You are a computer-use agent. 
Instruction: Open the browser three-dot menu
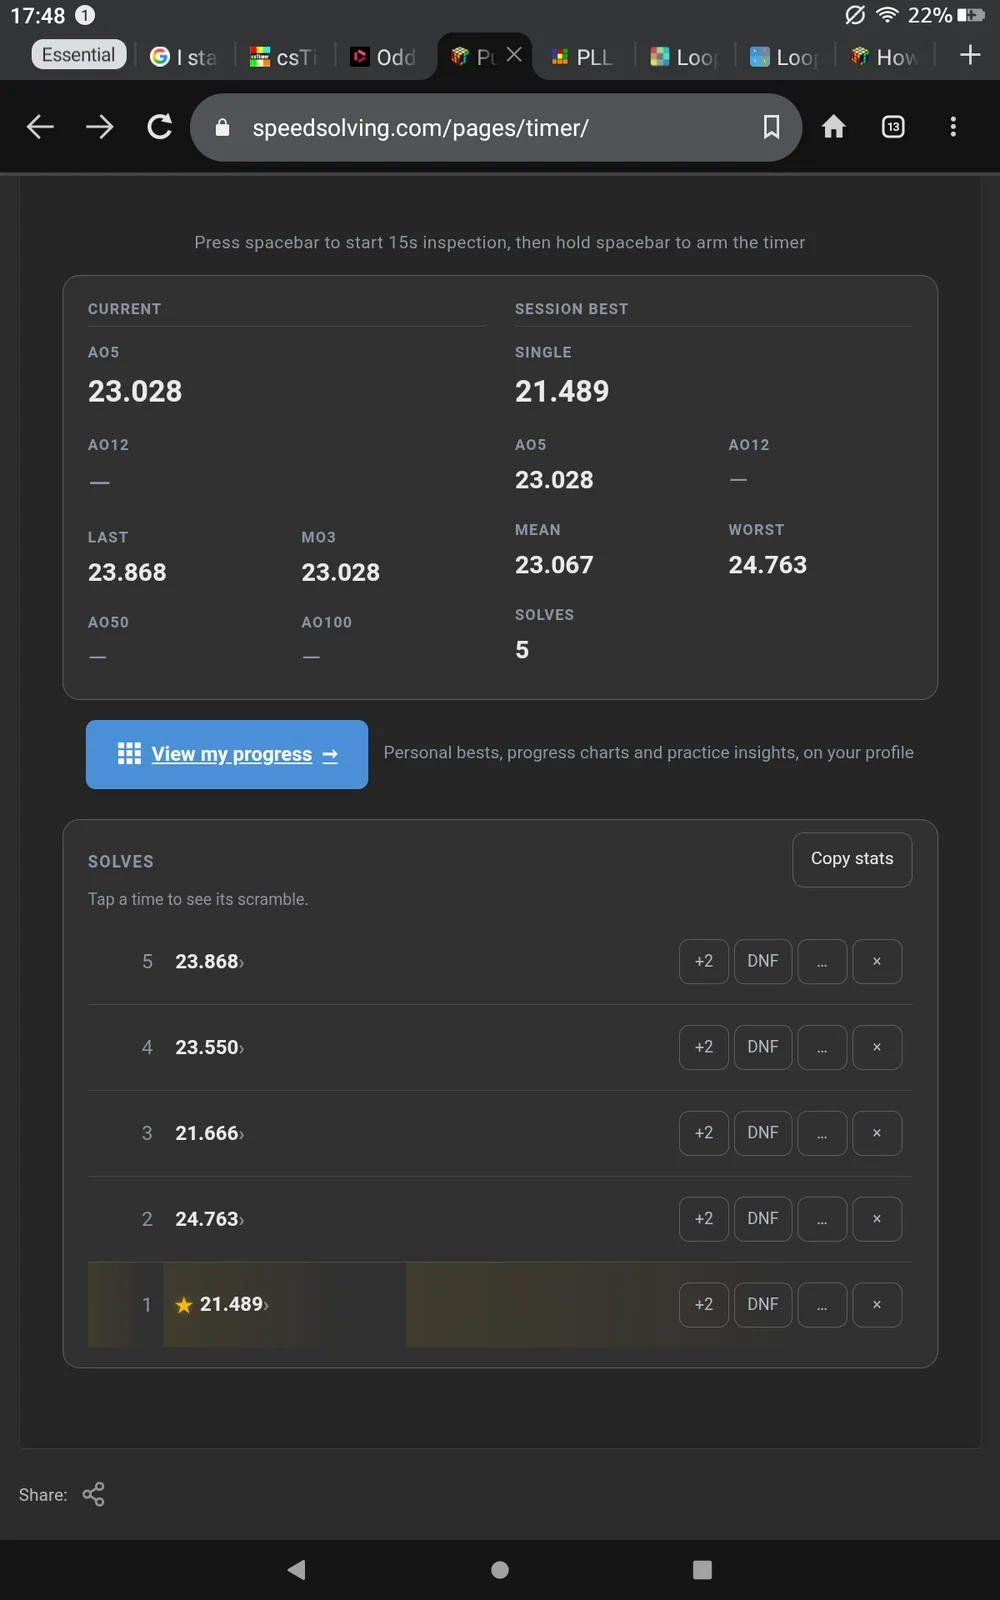point(953,127)
